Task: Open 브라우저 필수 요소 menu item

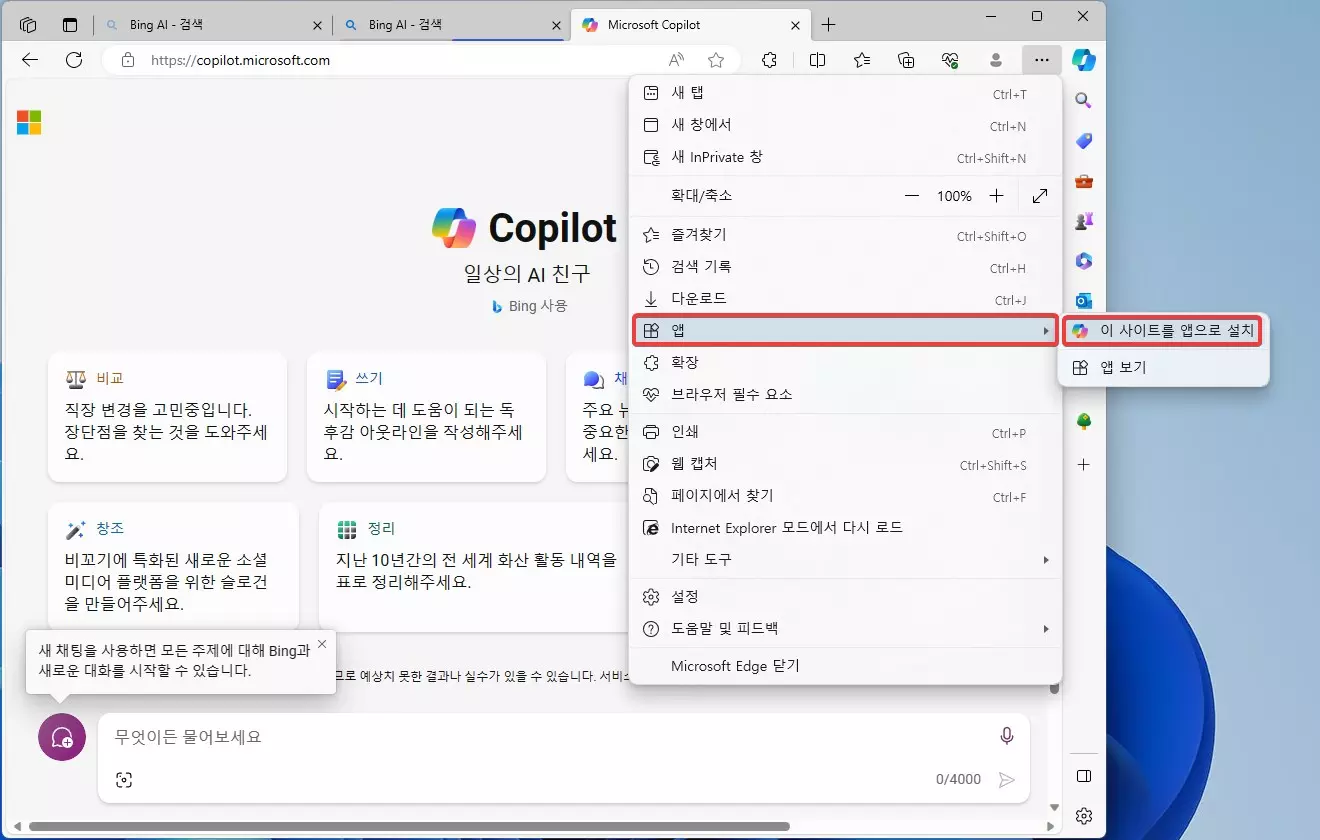Action: (845, 394)
